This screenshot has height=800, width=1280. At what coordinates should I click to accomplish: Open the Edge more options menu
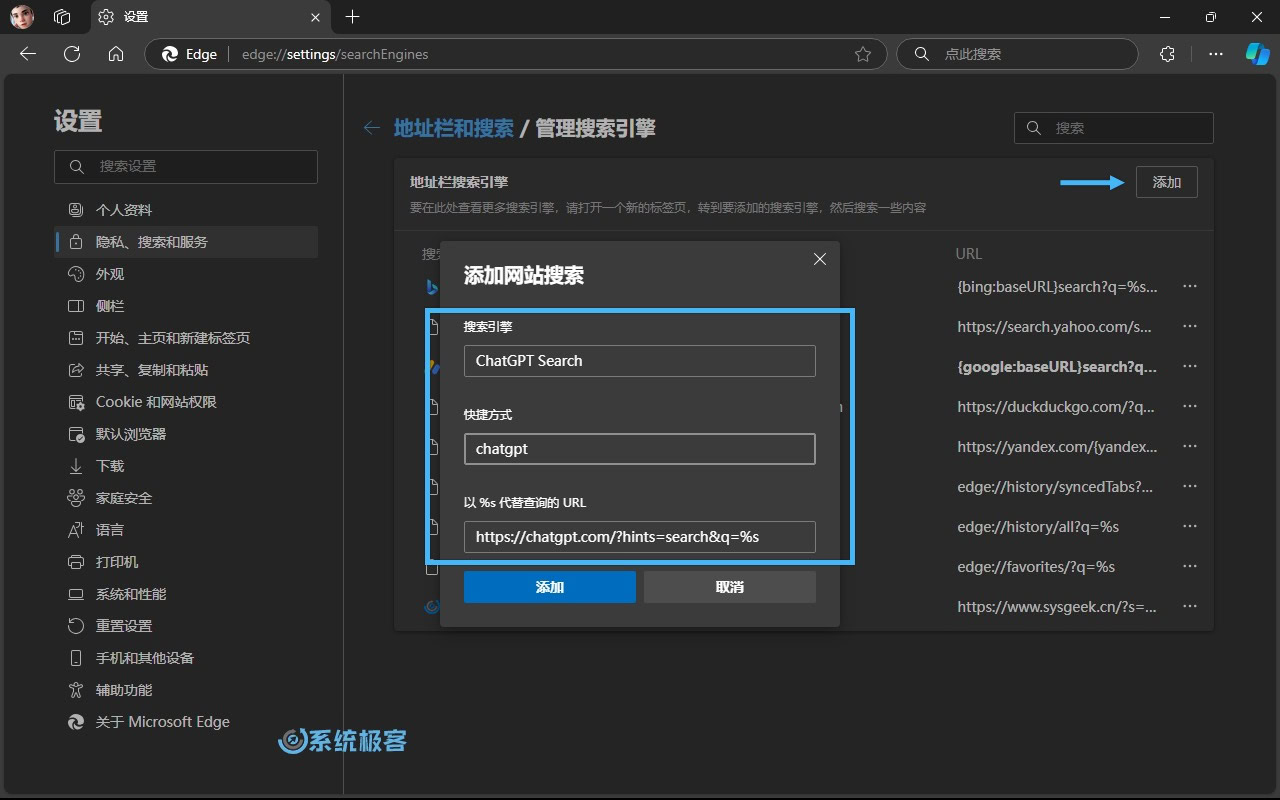(x=1215, y=54)
